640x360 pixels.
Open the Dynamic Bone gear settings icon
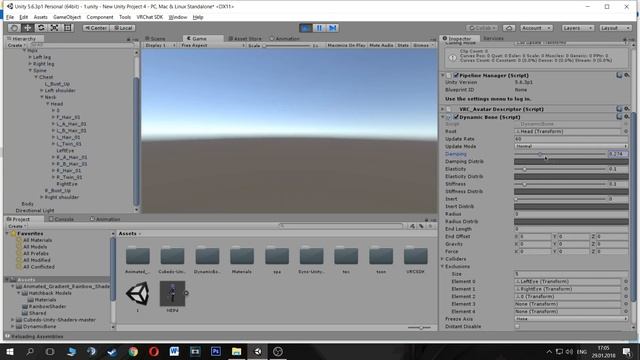[x=627, y=117]
